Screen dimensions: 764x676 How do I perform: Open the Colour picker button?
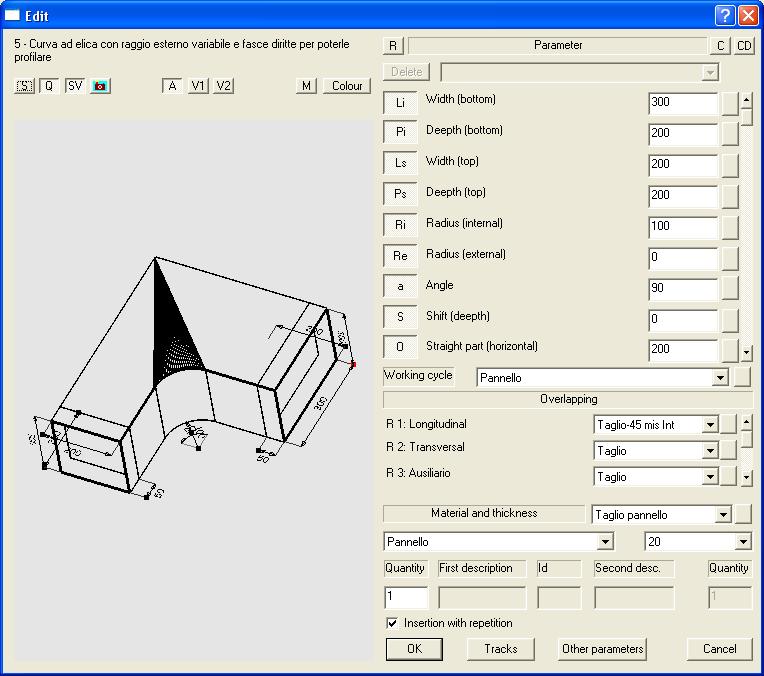347,86
